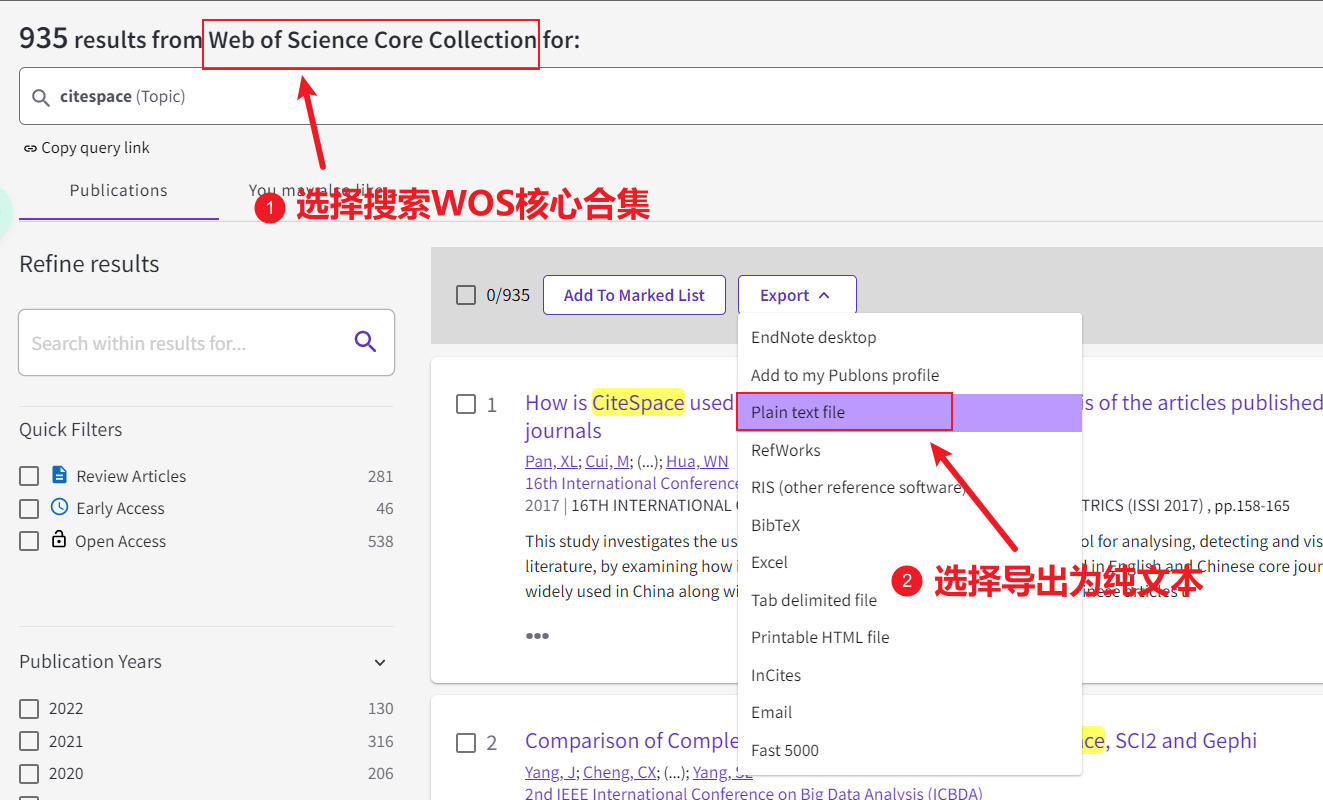This screenshot has width=1323, height=800.
Task: Open author link Yang, J
Action: coord(550,772)
